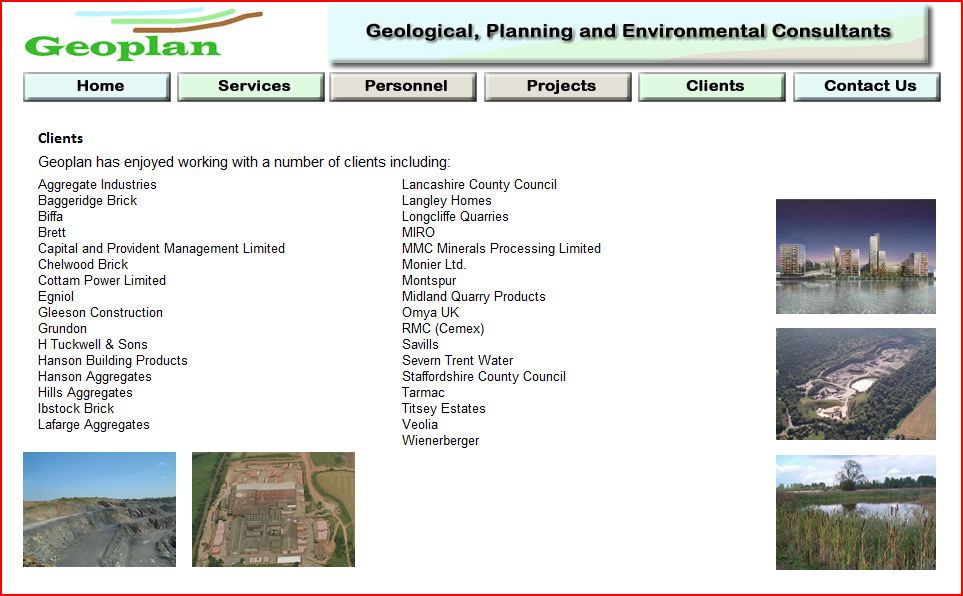Select the Aggregate Industries client entry
The height and width of the screenshot is (596, 963).
pos(97,184)
